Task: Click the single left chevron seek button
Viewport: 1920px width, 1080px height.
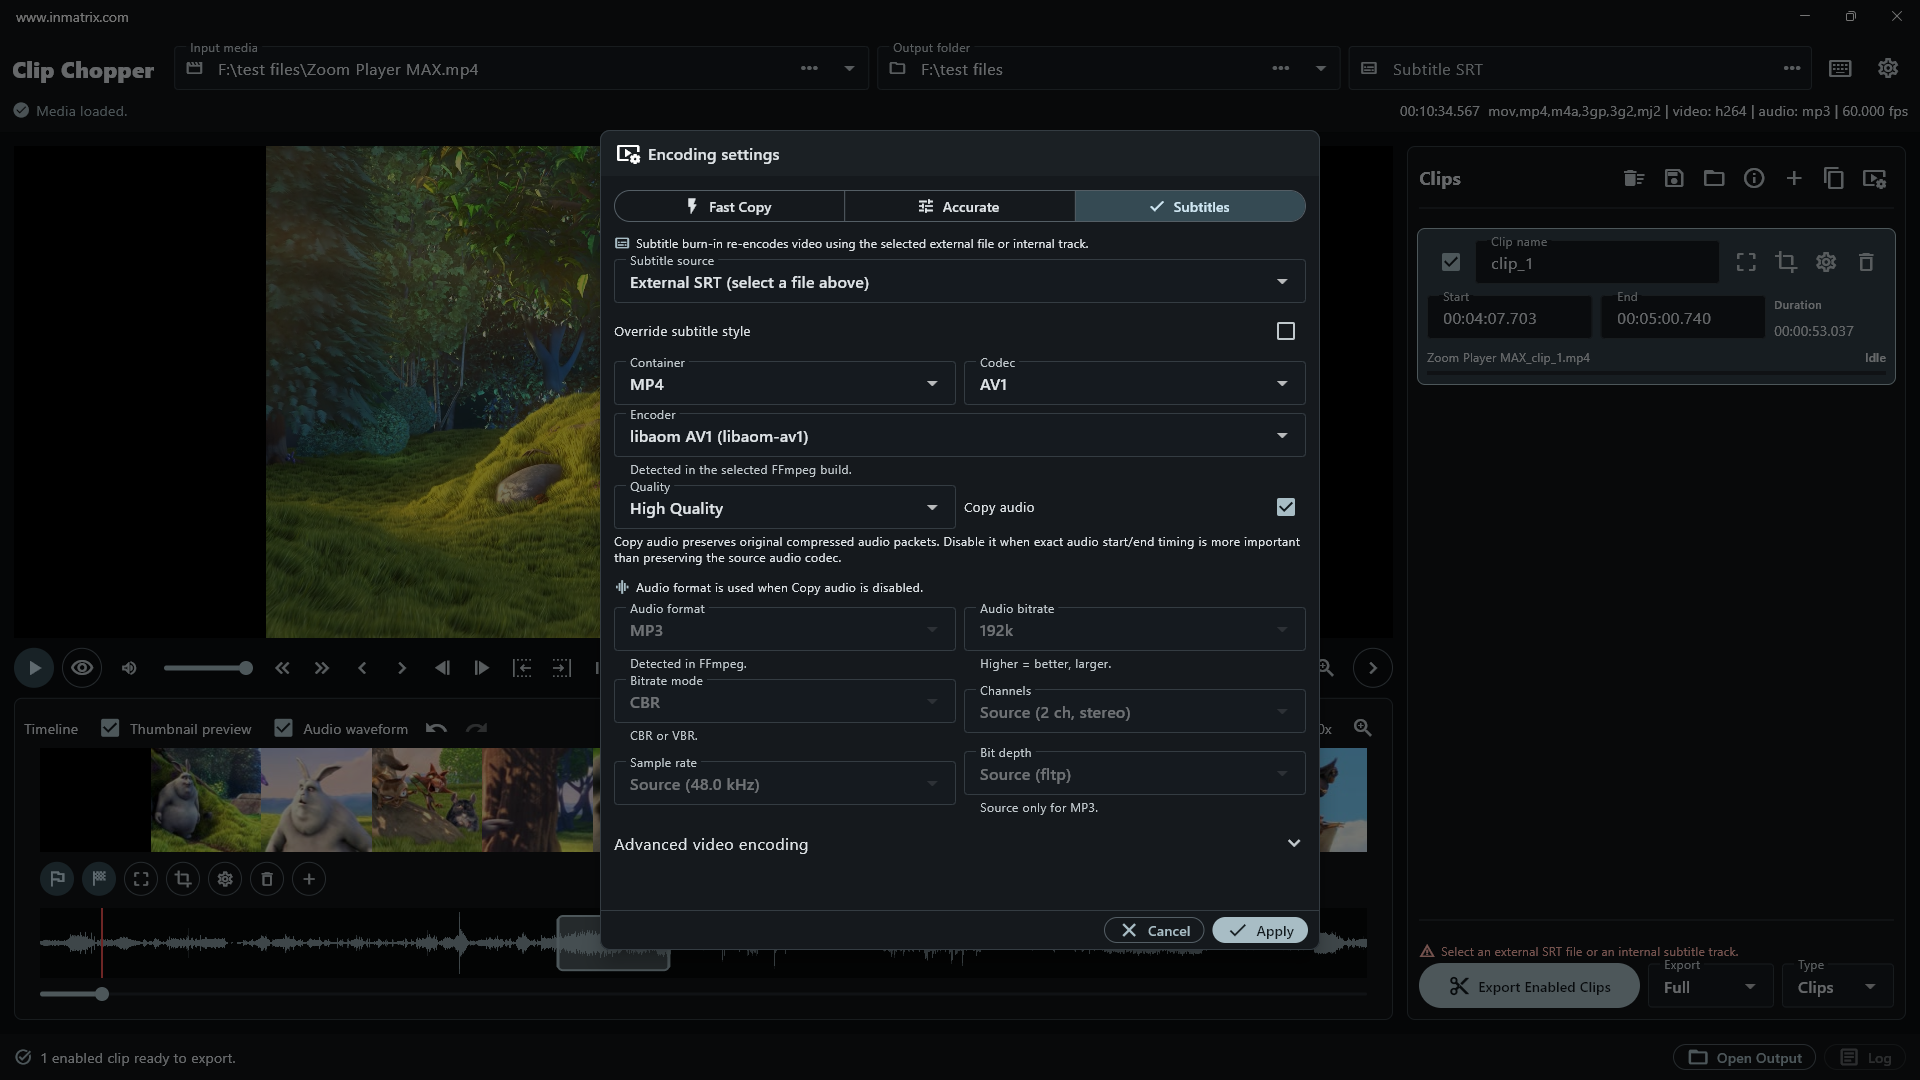Action: [x=362, y=668]
